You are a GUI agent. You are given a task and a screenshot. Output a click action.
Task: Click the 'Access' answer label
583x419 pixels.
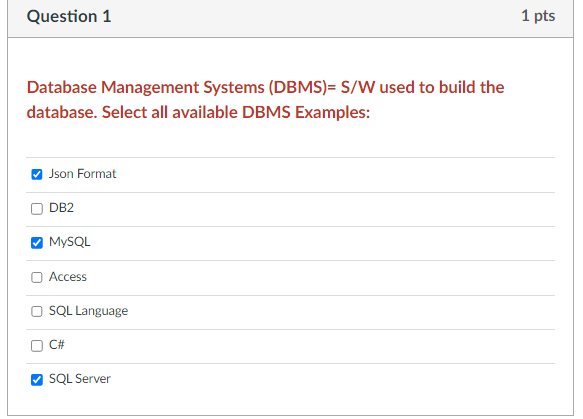pos(68,277)
